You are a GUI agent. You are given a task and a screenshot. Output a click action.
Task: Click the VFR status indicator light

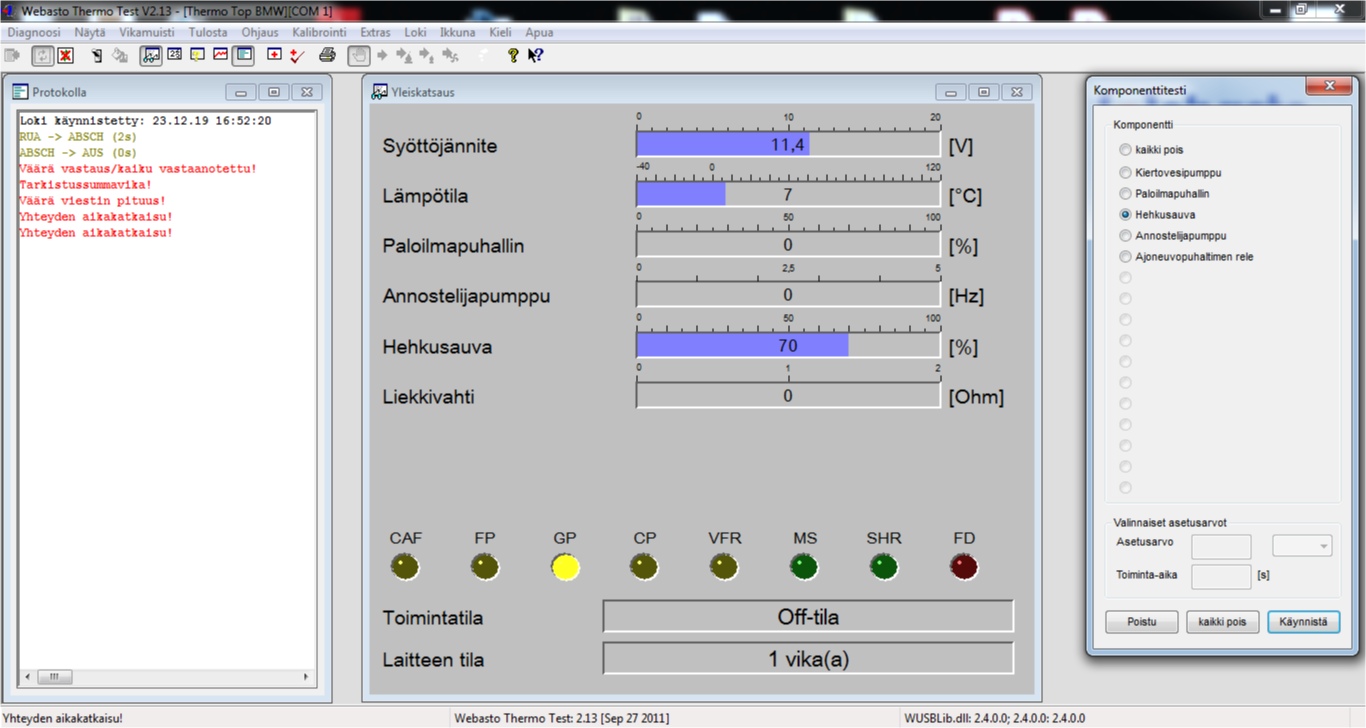click(x=724, y=568)
